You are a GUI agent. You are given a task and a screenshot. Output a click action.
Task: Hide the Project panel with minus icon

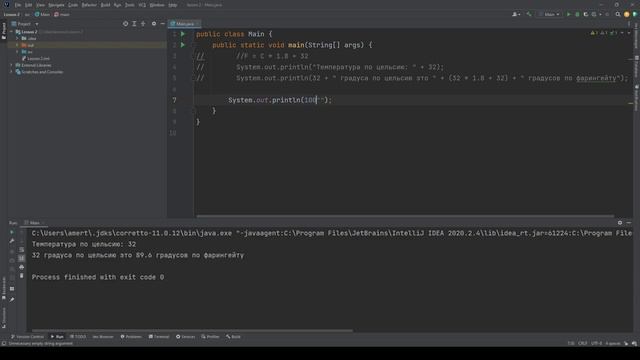(x=162, y=24)
